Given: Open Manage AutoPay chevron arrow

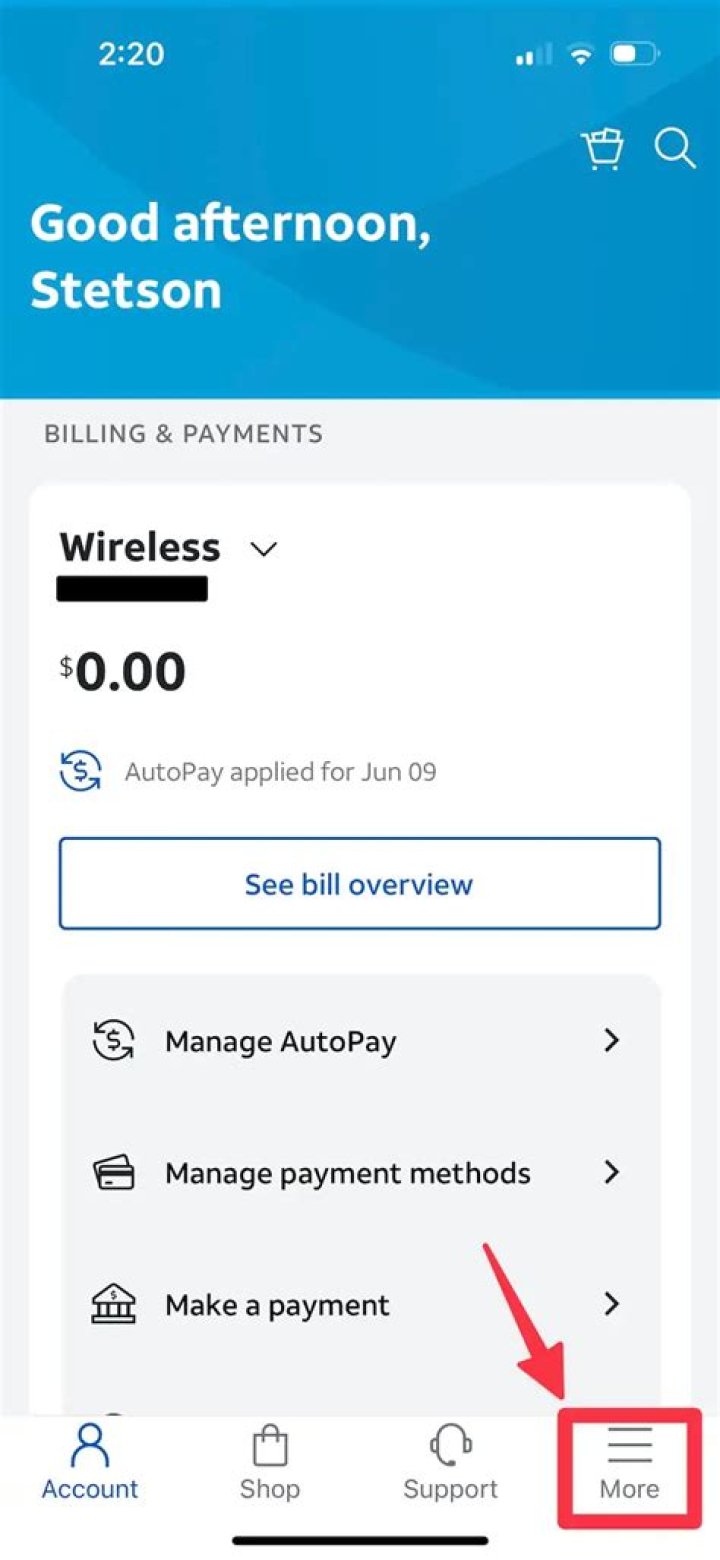Looking at the screenshot, I should [612, 1041].
